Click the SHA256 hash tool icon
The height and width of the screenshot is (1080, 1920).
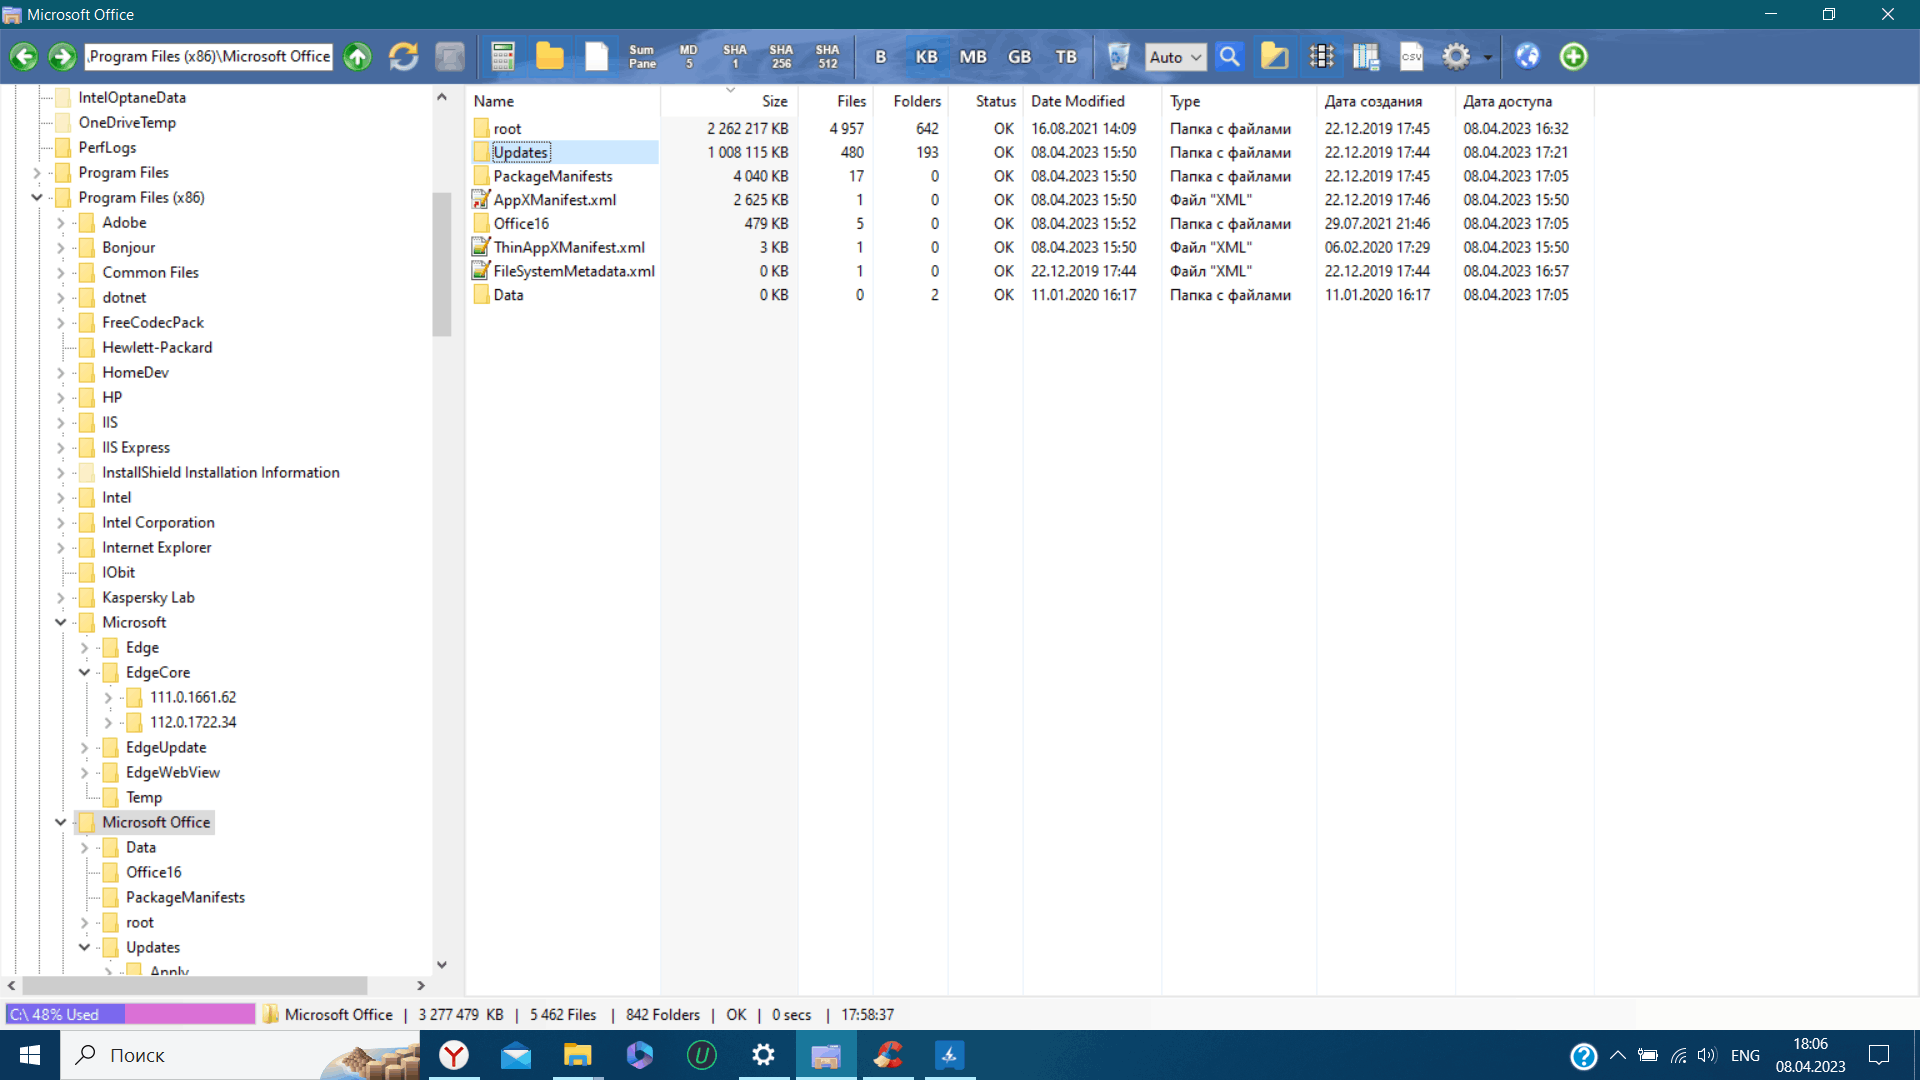click(781, 55)
